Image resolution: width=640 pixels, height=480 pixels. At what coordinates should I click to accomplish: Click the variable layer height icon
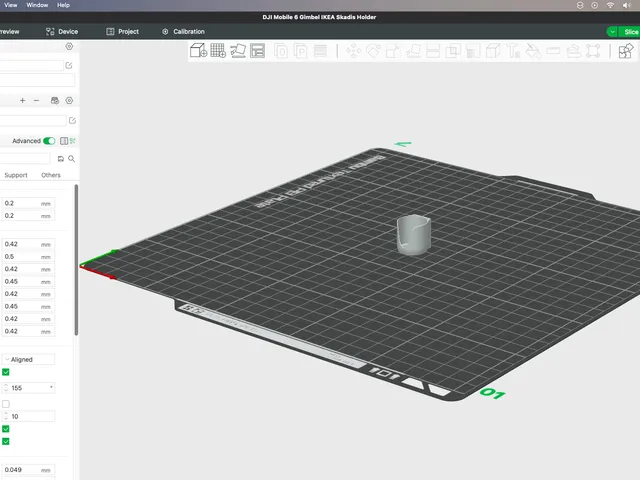(320, 51)
